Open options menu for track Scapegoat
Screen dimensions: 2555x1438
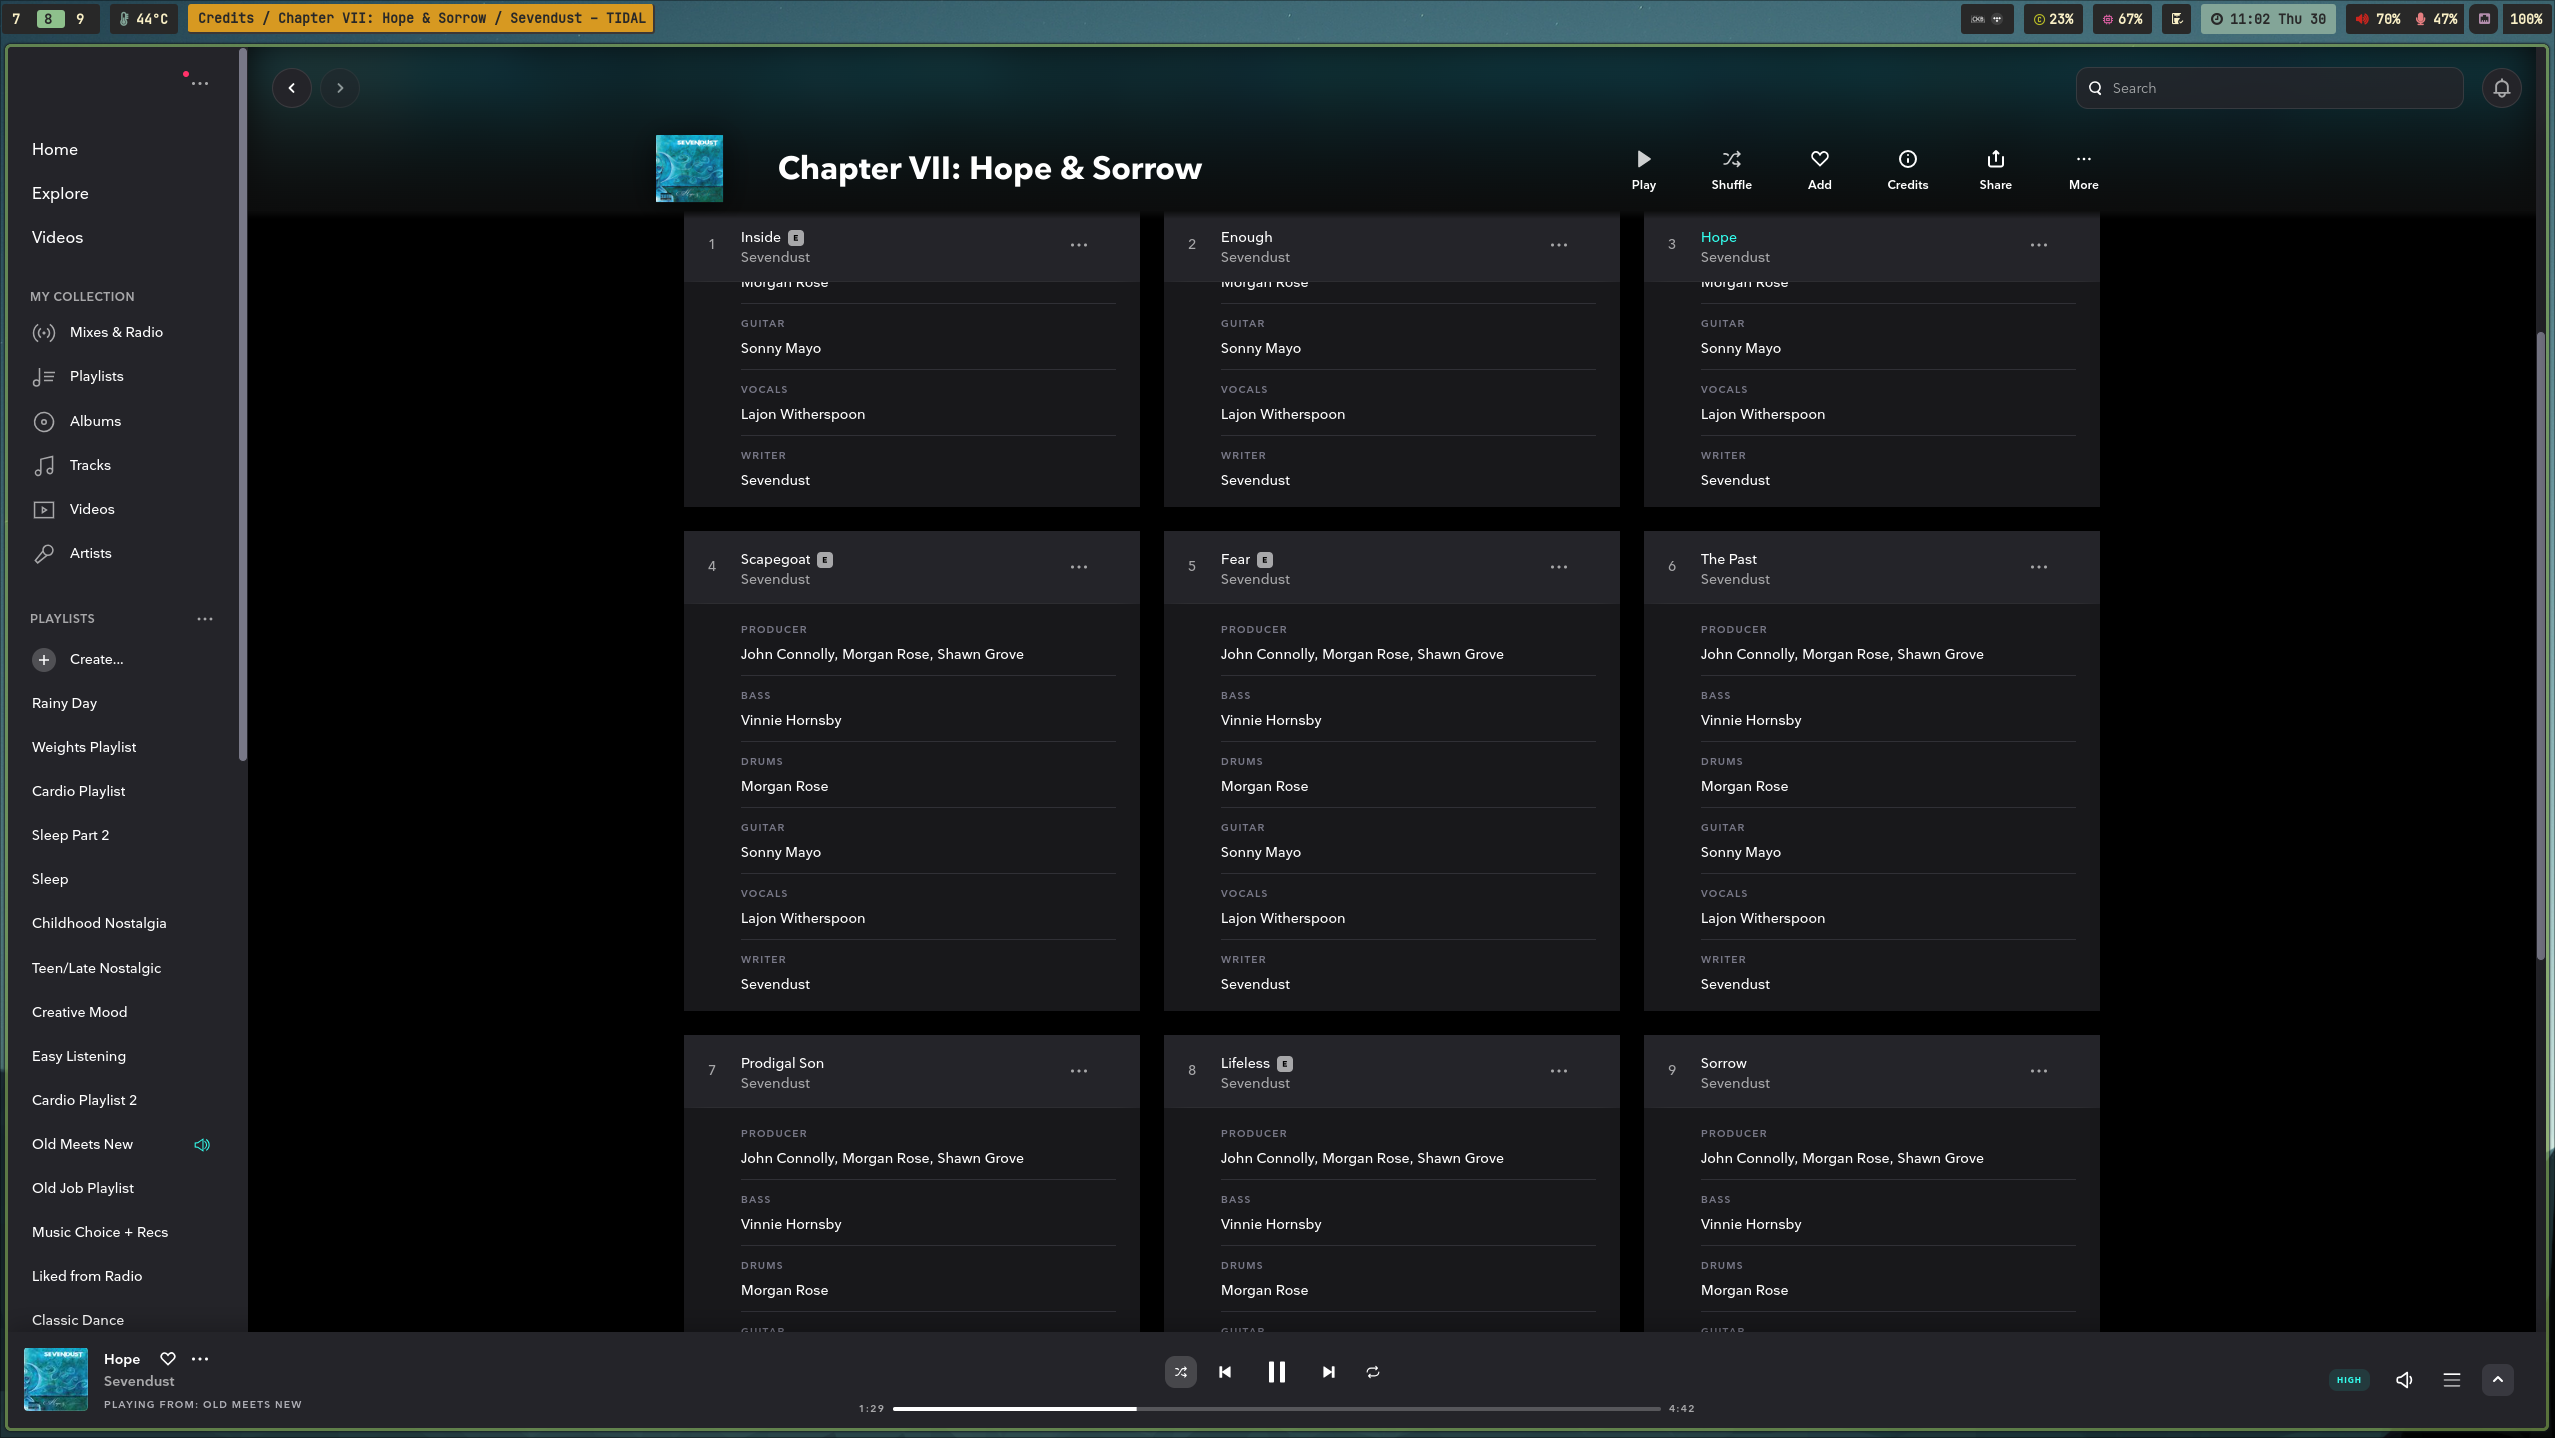pos(1078,566)
